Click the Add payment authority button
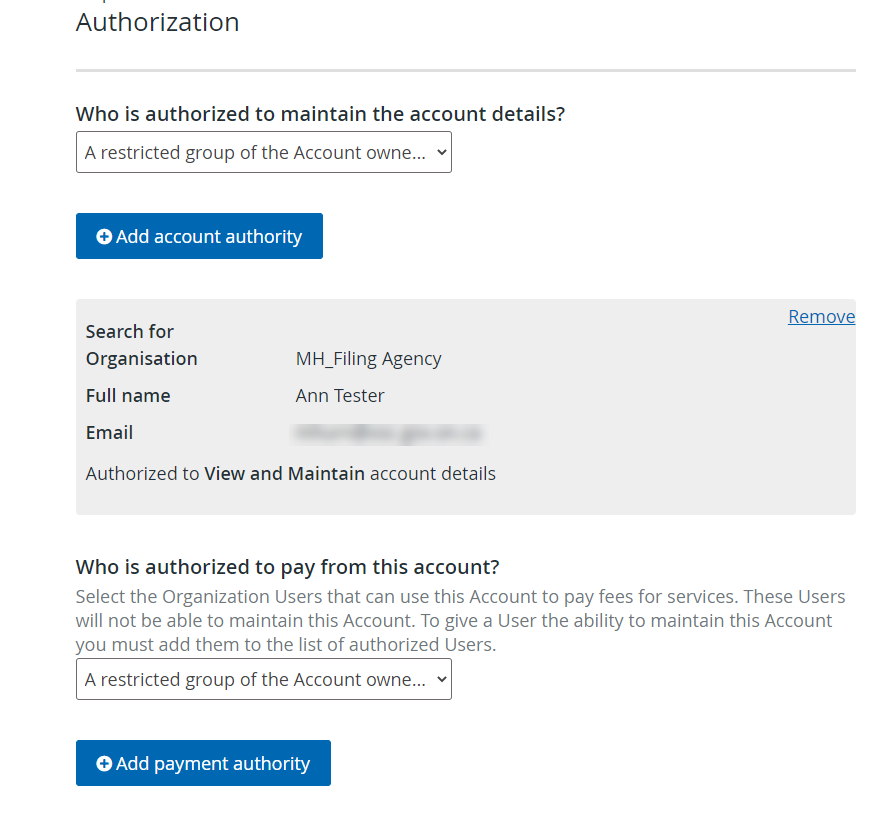The image size is (883, 815). tap(203, 763)
